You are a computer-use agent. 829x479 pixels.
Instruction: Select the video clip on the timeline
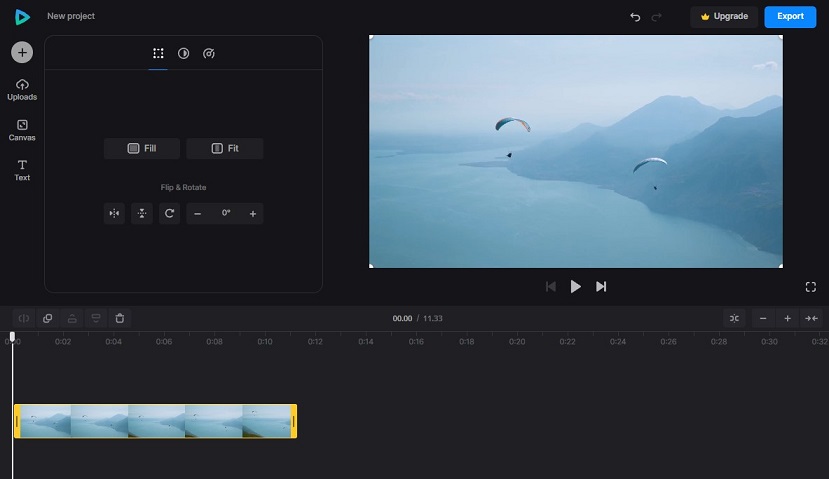point(155,421)
